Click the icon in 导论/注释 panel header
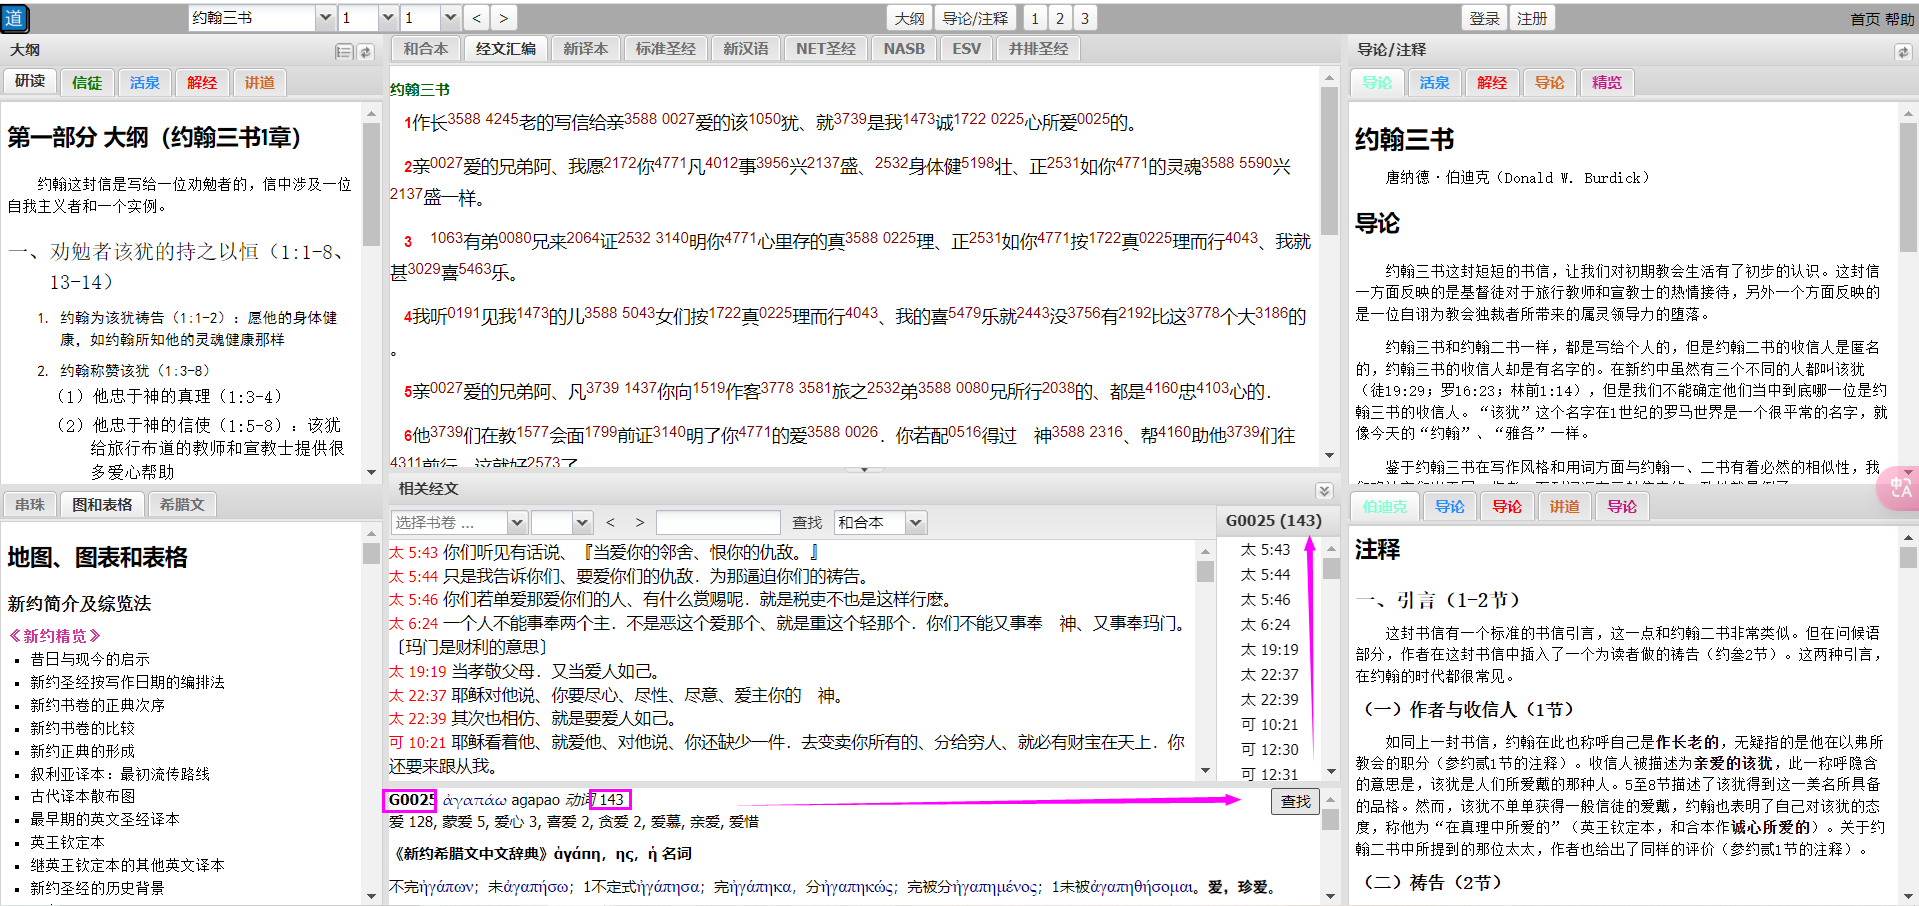This screenshot has height=906, width=1919. click(x=1902, y=51)
